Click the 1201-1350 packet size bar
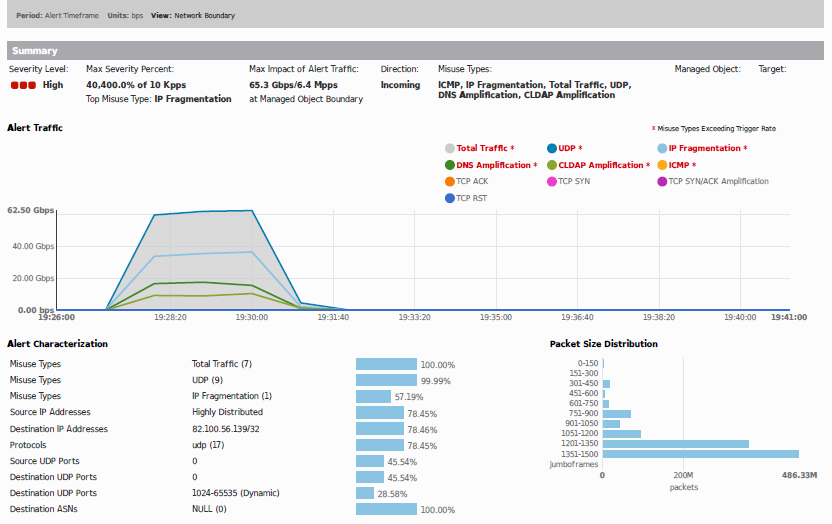832x524 pixels. pos(675,443)
